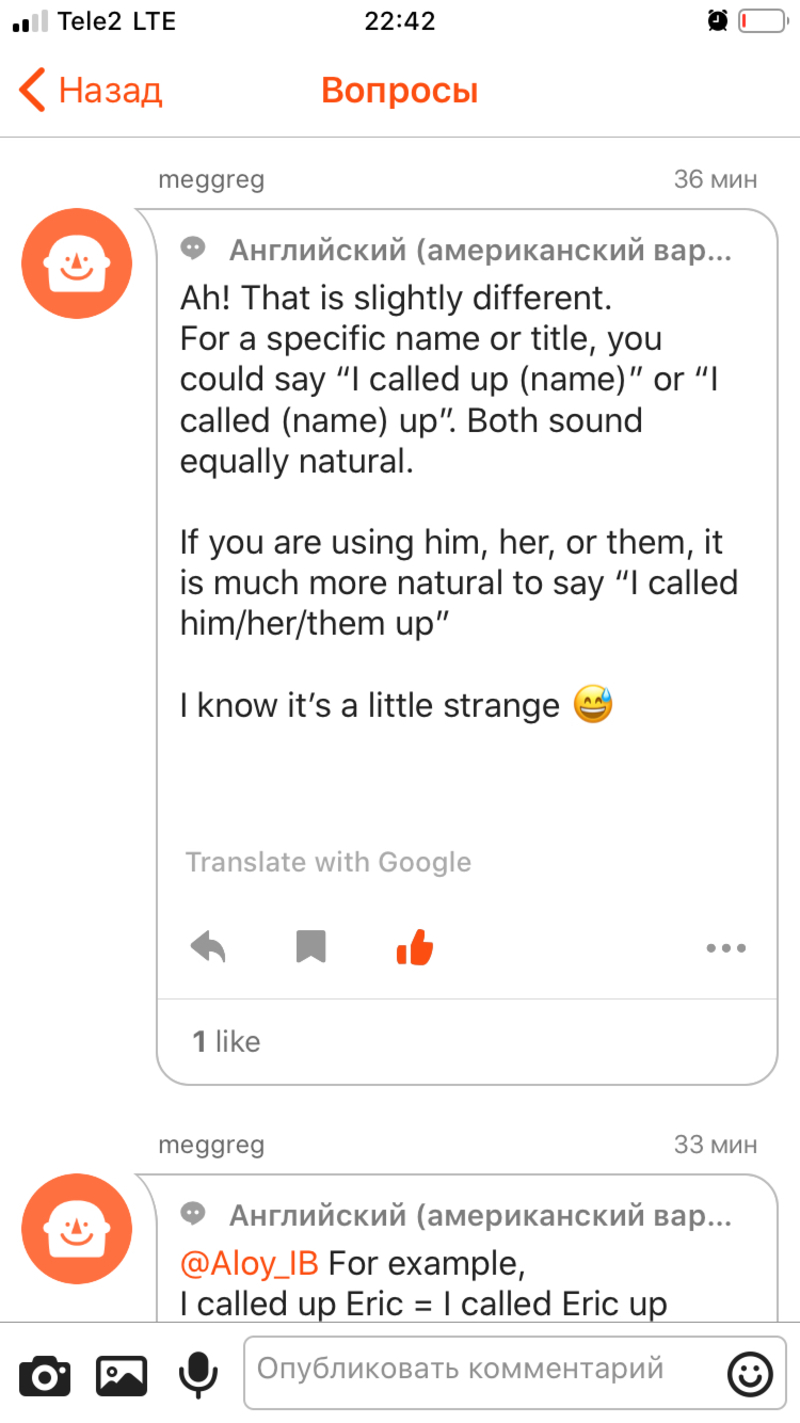Tap the reply arrow icon
Screen dimensions: 800x1423
208,947
